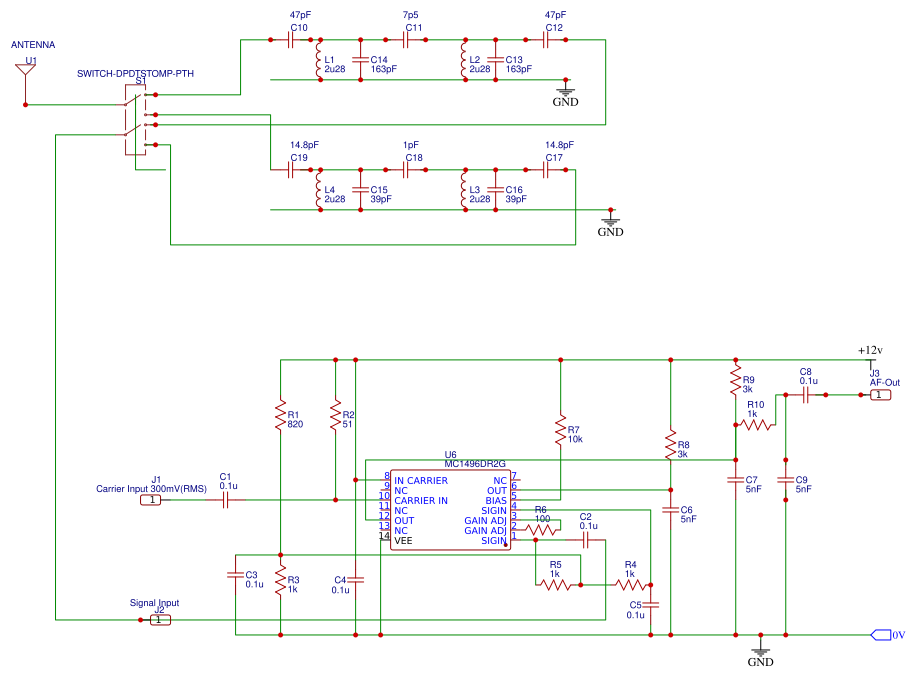This screenshot has height=679, width=917.
Task: Select the U6 reference designator
Action: pos(450,455)
